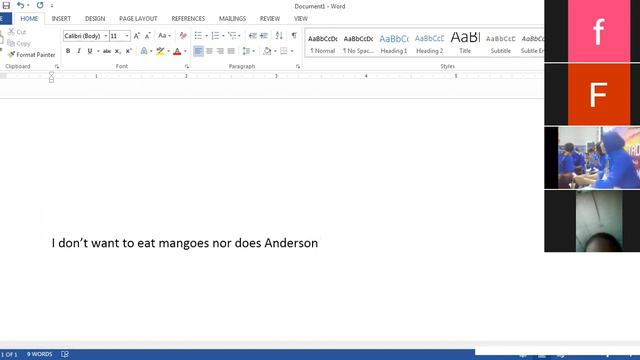640x360 pixels.
Task: Increase the paragraph indent
Action: [x=264, y=36]
